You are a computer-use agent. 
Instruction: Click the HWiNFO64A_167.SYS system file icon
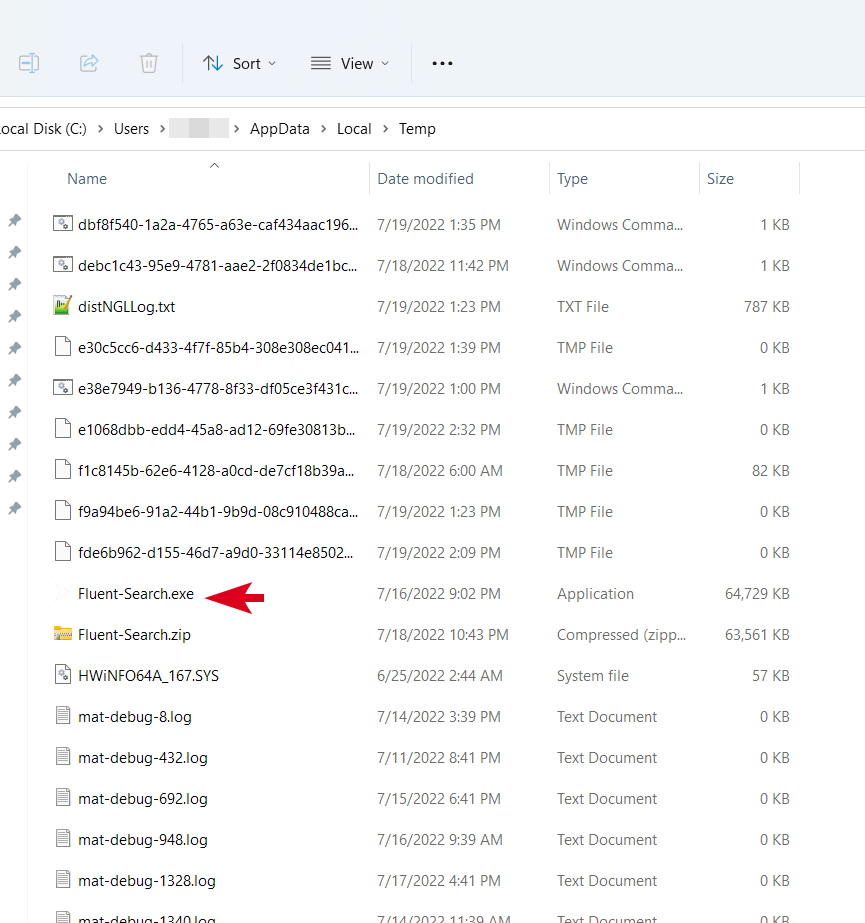61,675
